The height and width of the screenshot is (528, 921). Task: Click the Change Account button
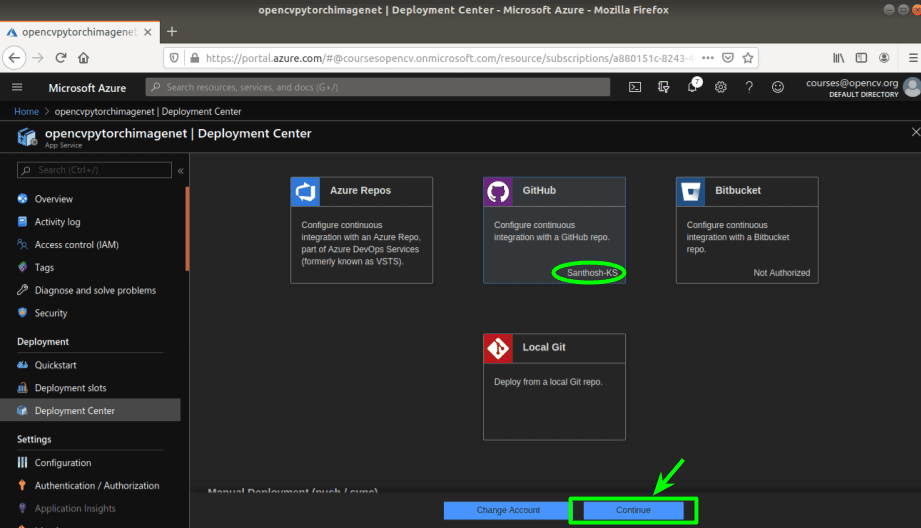pyautogui.click(x=508, y=510)
